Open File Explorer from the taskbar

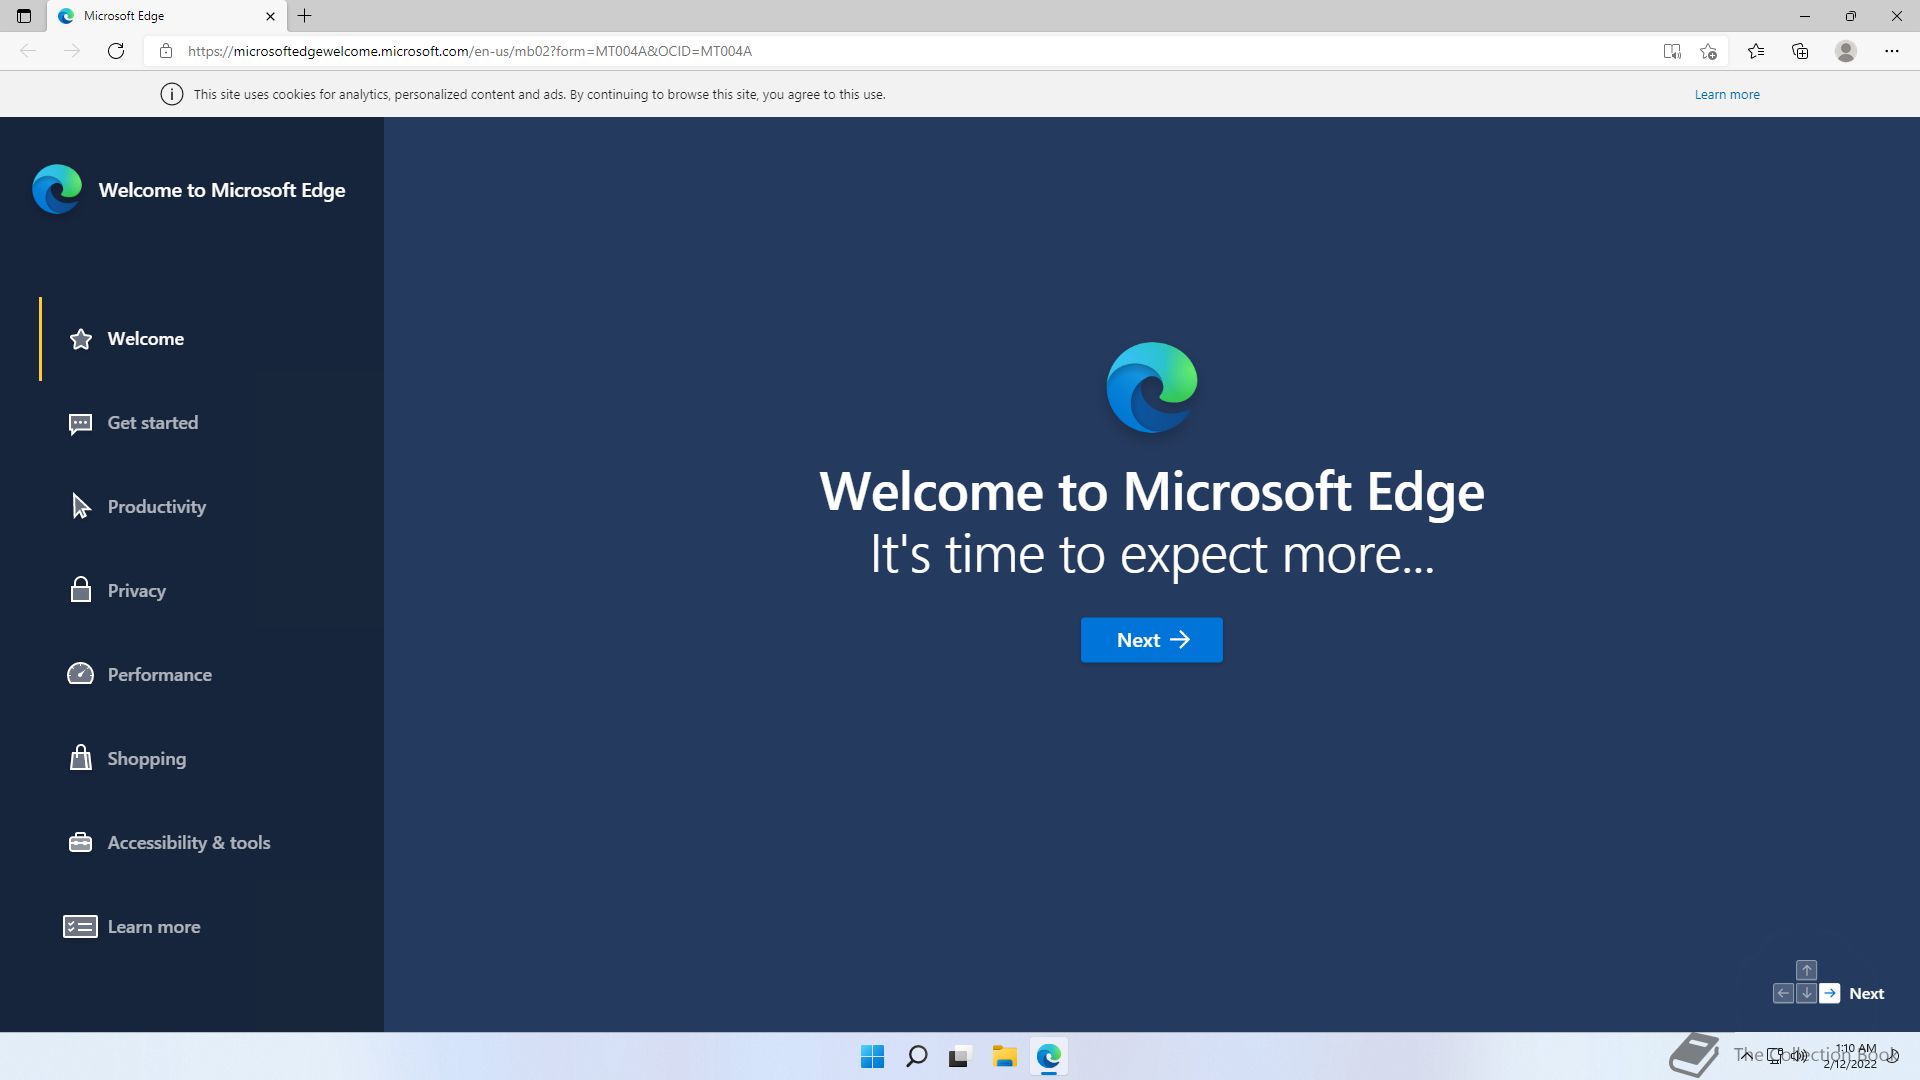(x=1004, y=1056)
